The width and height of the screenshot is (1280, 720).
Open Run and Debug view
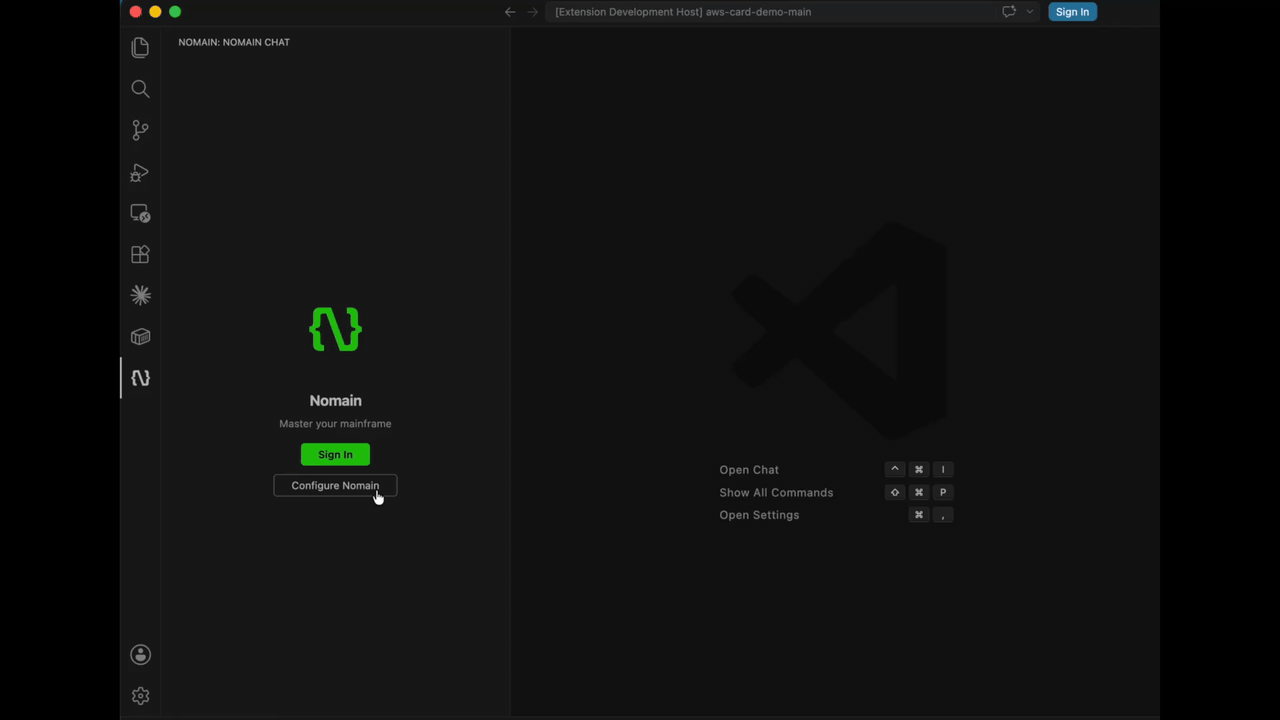coord(140,172)
